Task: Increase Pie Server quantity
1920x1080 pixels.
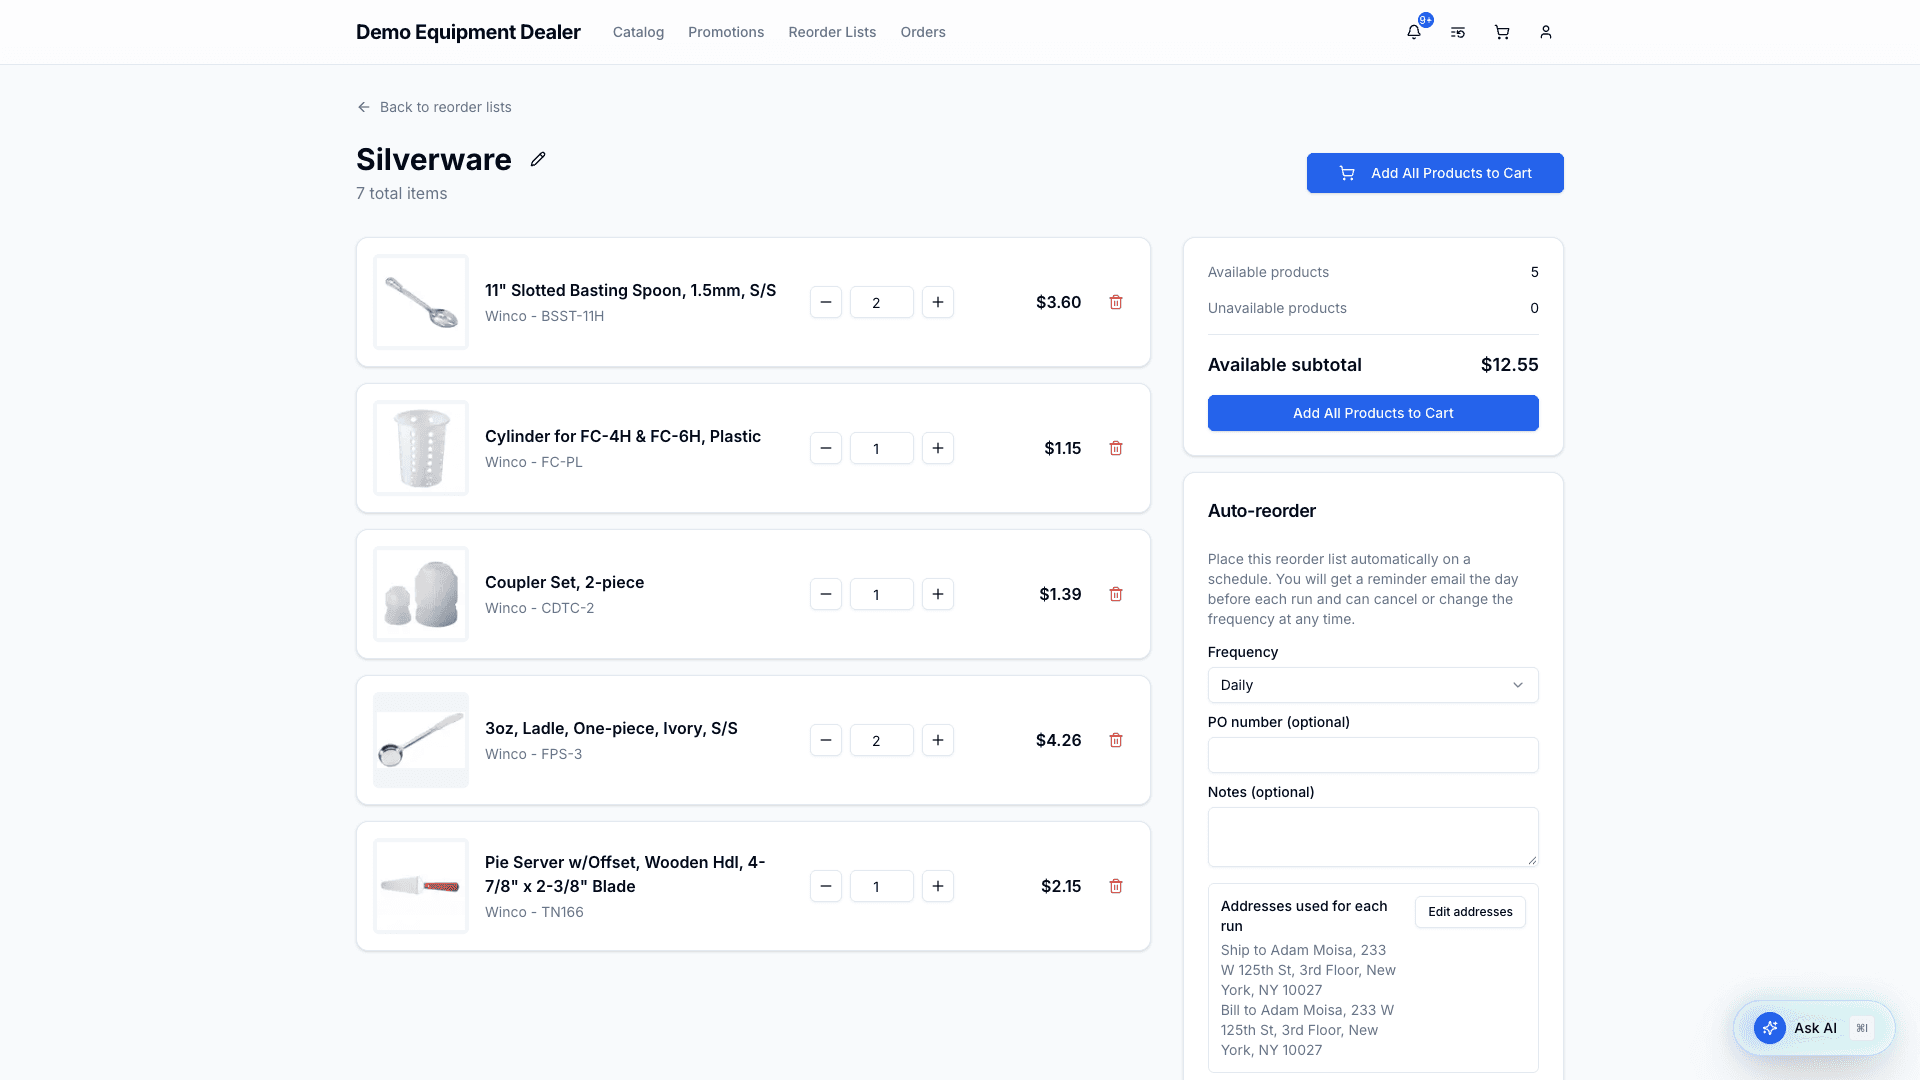Action: coord(938,886)
